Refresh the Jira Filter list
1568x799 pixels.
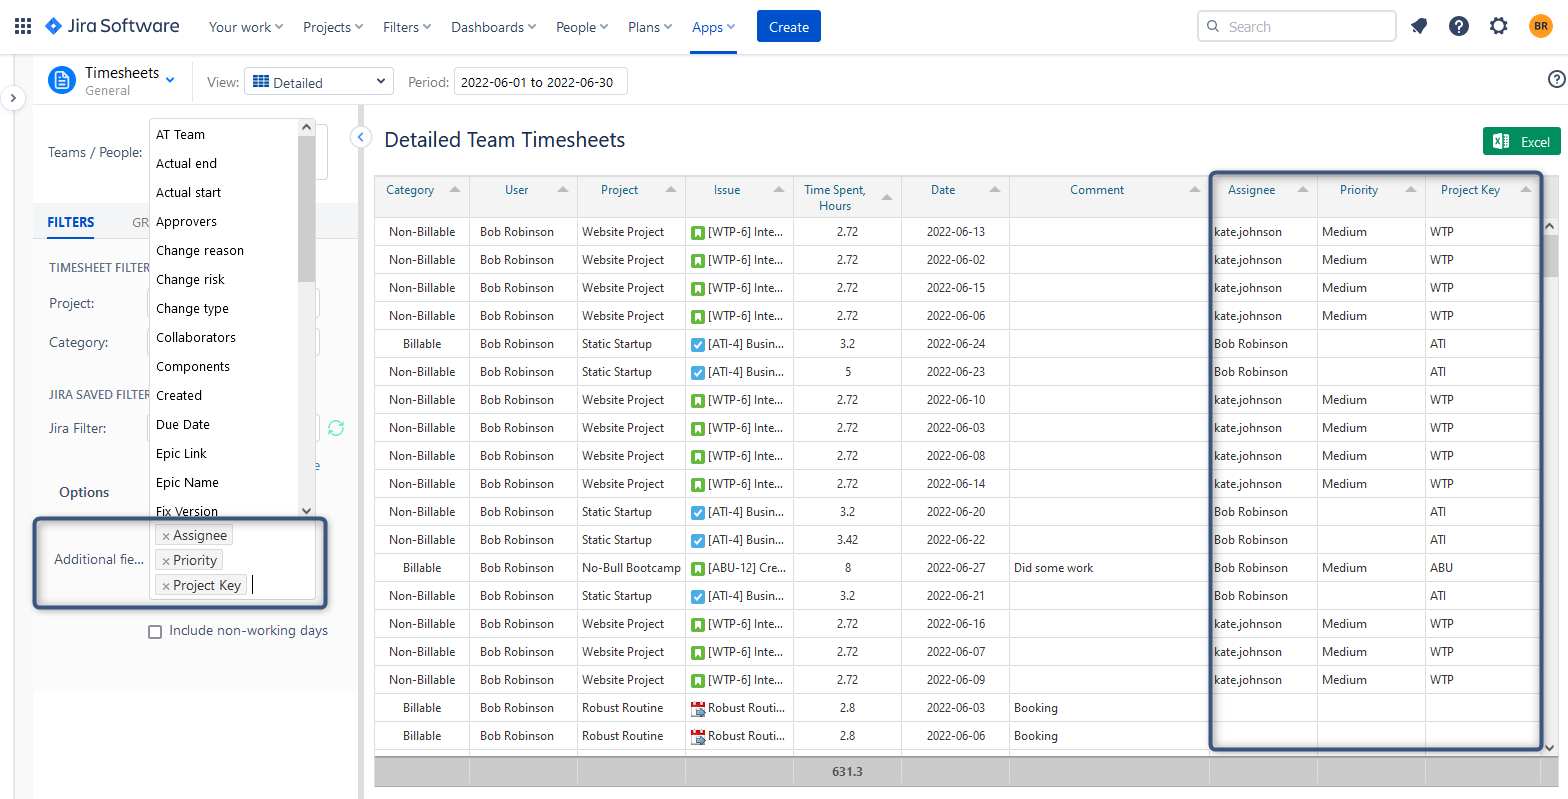(336, 428)
